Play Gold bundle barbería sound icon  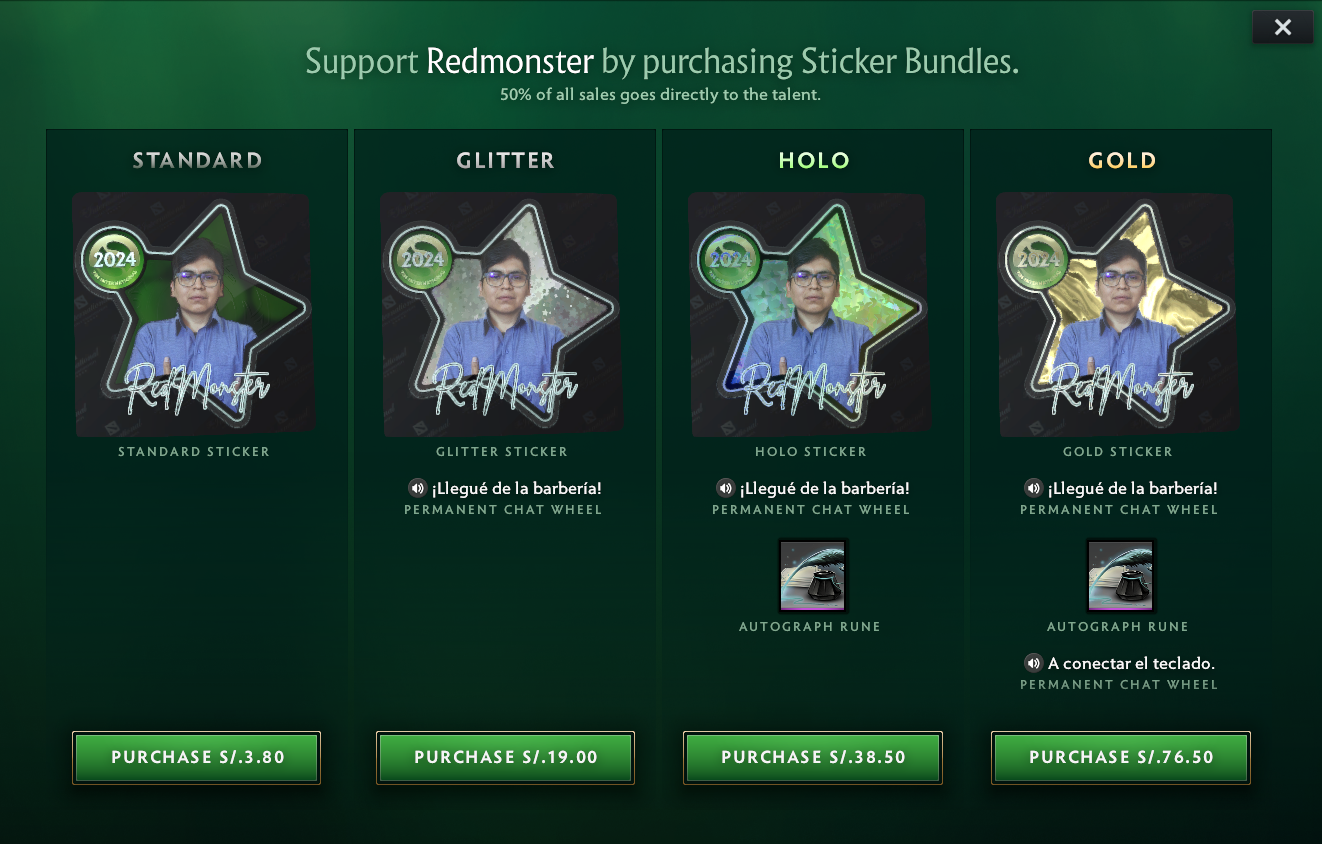pyautogui.click(x=1033, y=488)
